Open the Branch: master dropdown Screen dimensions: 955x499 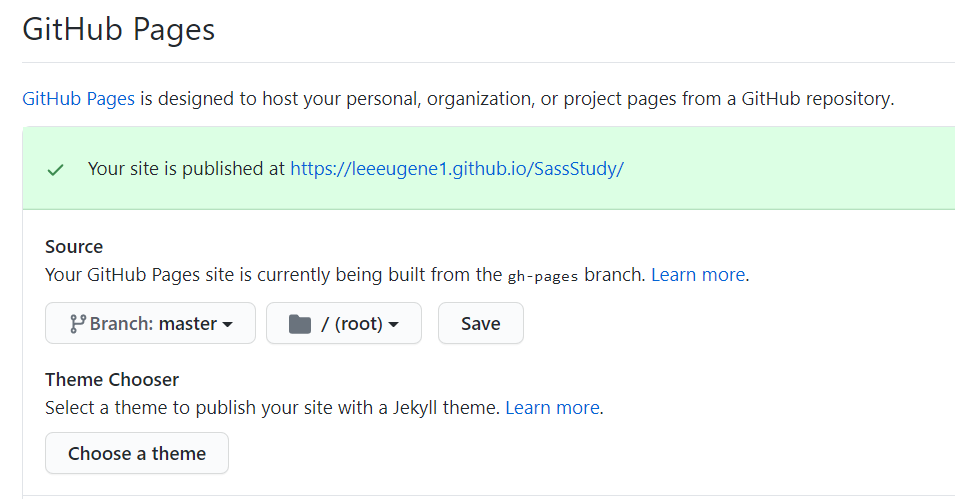(150, 323)
